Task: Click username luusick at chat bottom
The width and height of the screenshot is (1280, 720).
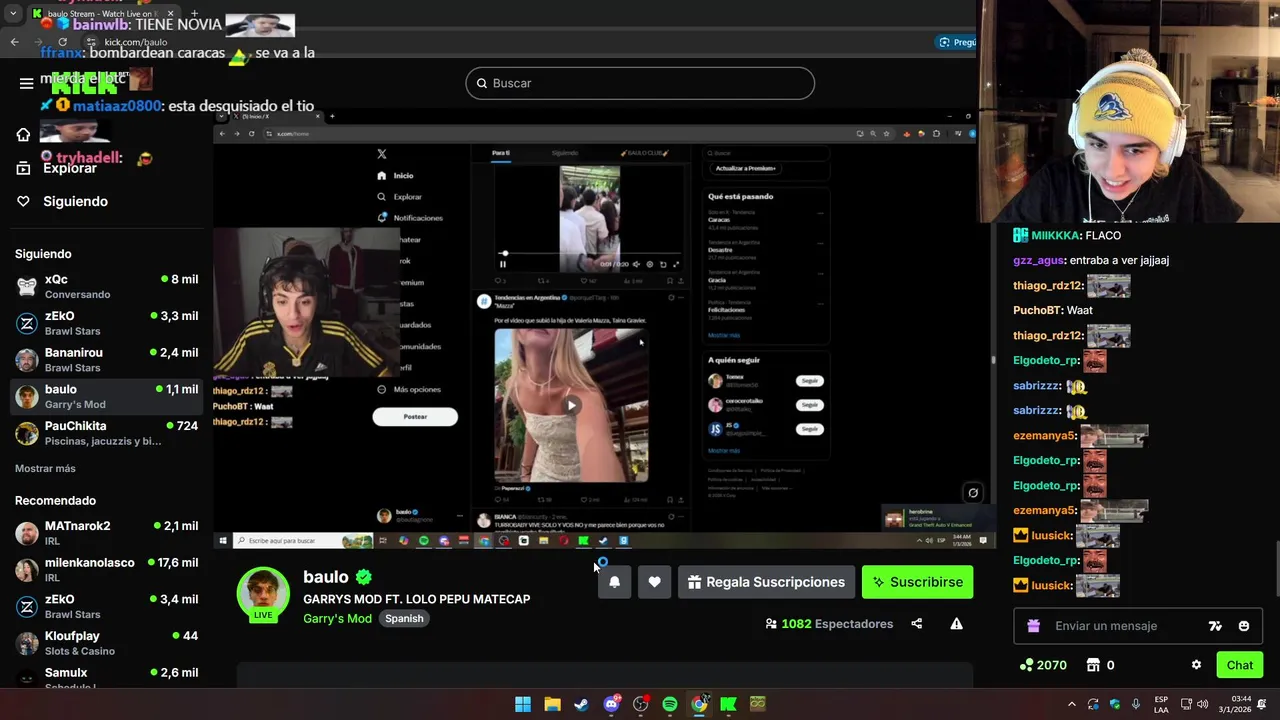Action: [1051, 585]
